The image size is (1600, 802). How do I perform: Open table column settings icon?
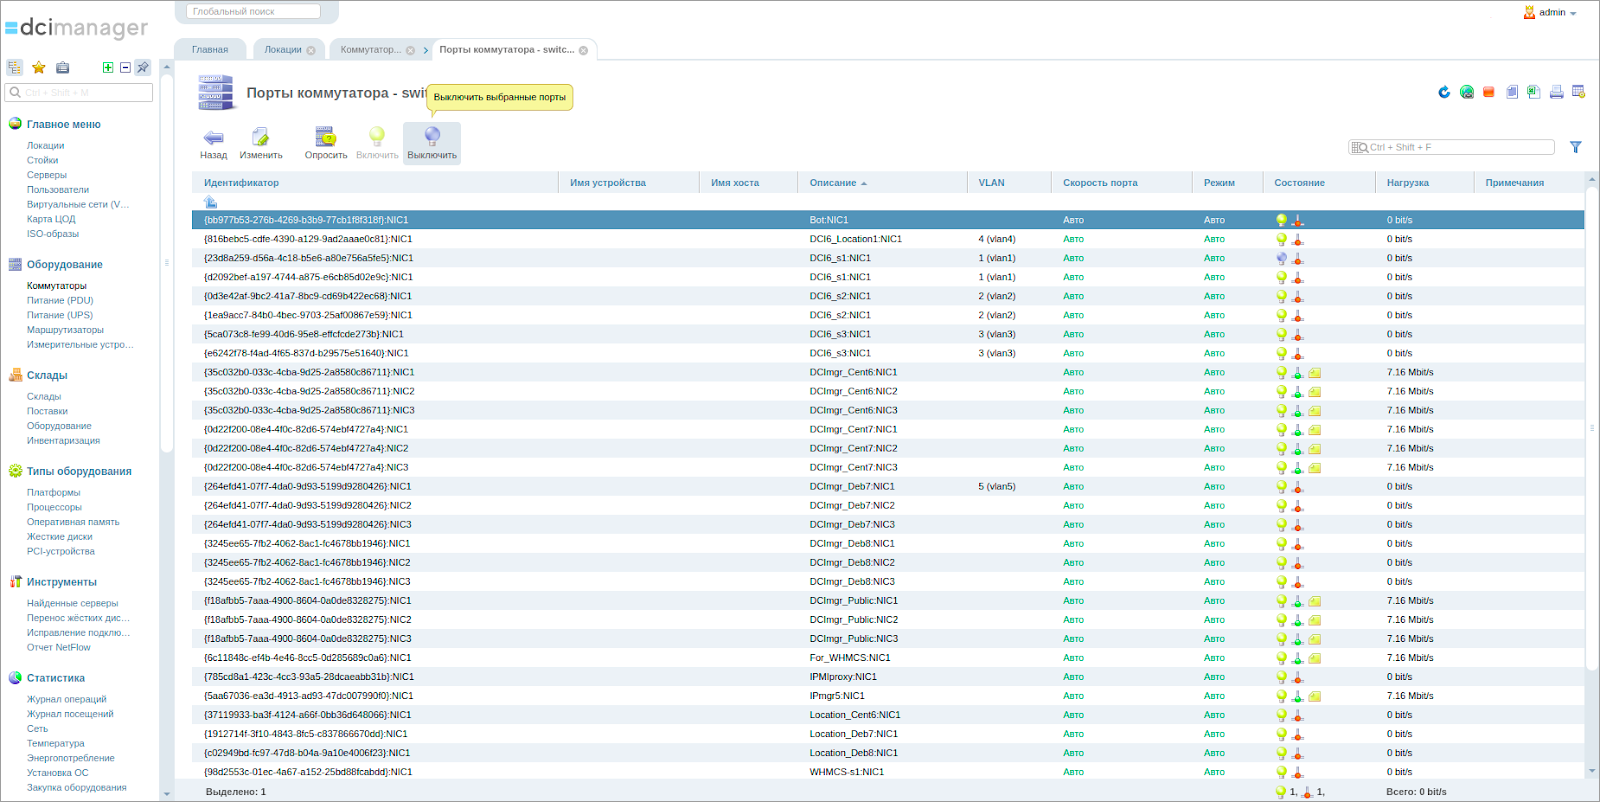point(1579,92)
